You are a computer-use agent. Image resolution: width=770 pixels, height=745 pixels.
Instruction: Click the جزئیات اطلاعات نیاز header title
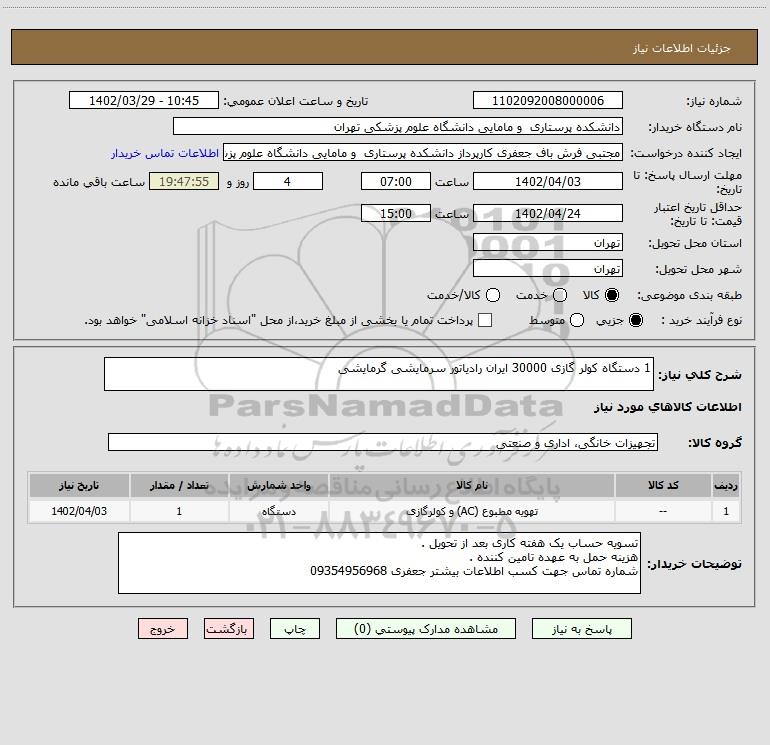pos(682,48)
